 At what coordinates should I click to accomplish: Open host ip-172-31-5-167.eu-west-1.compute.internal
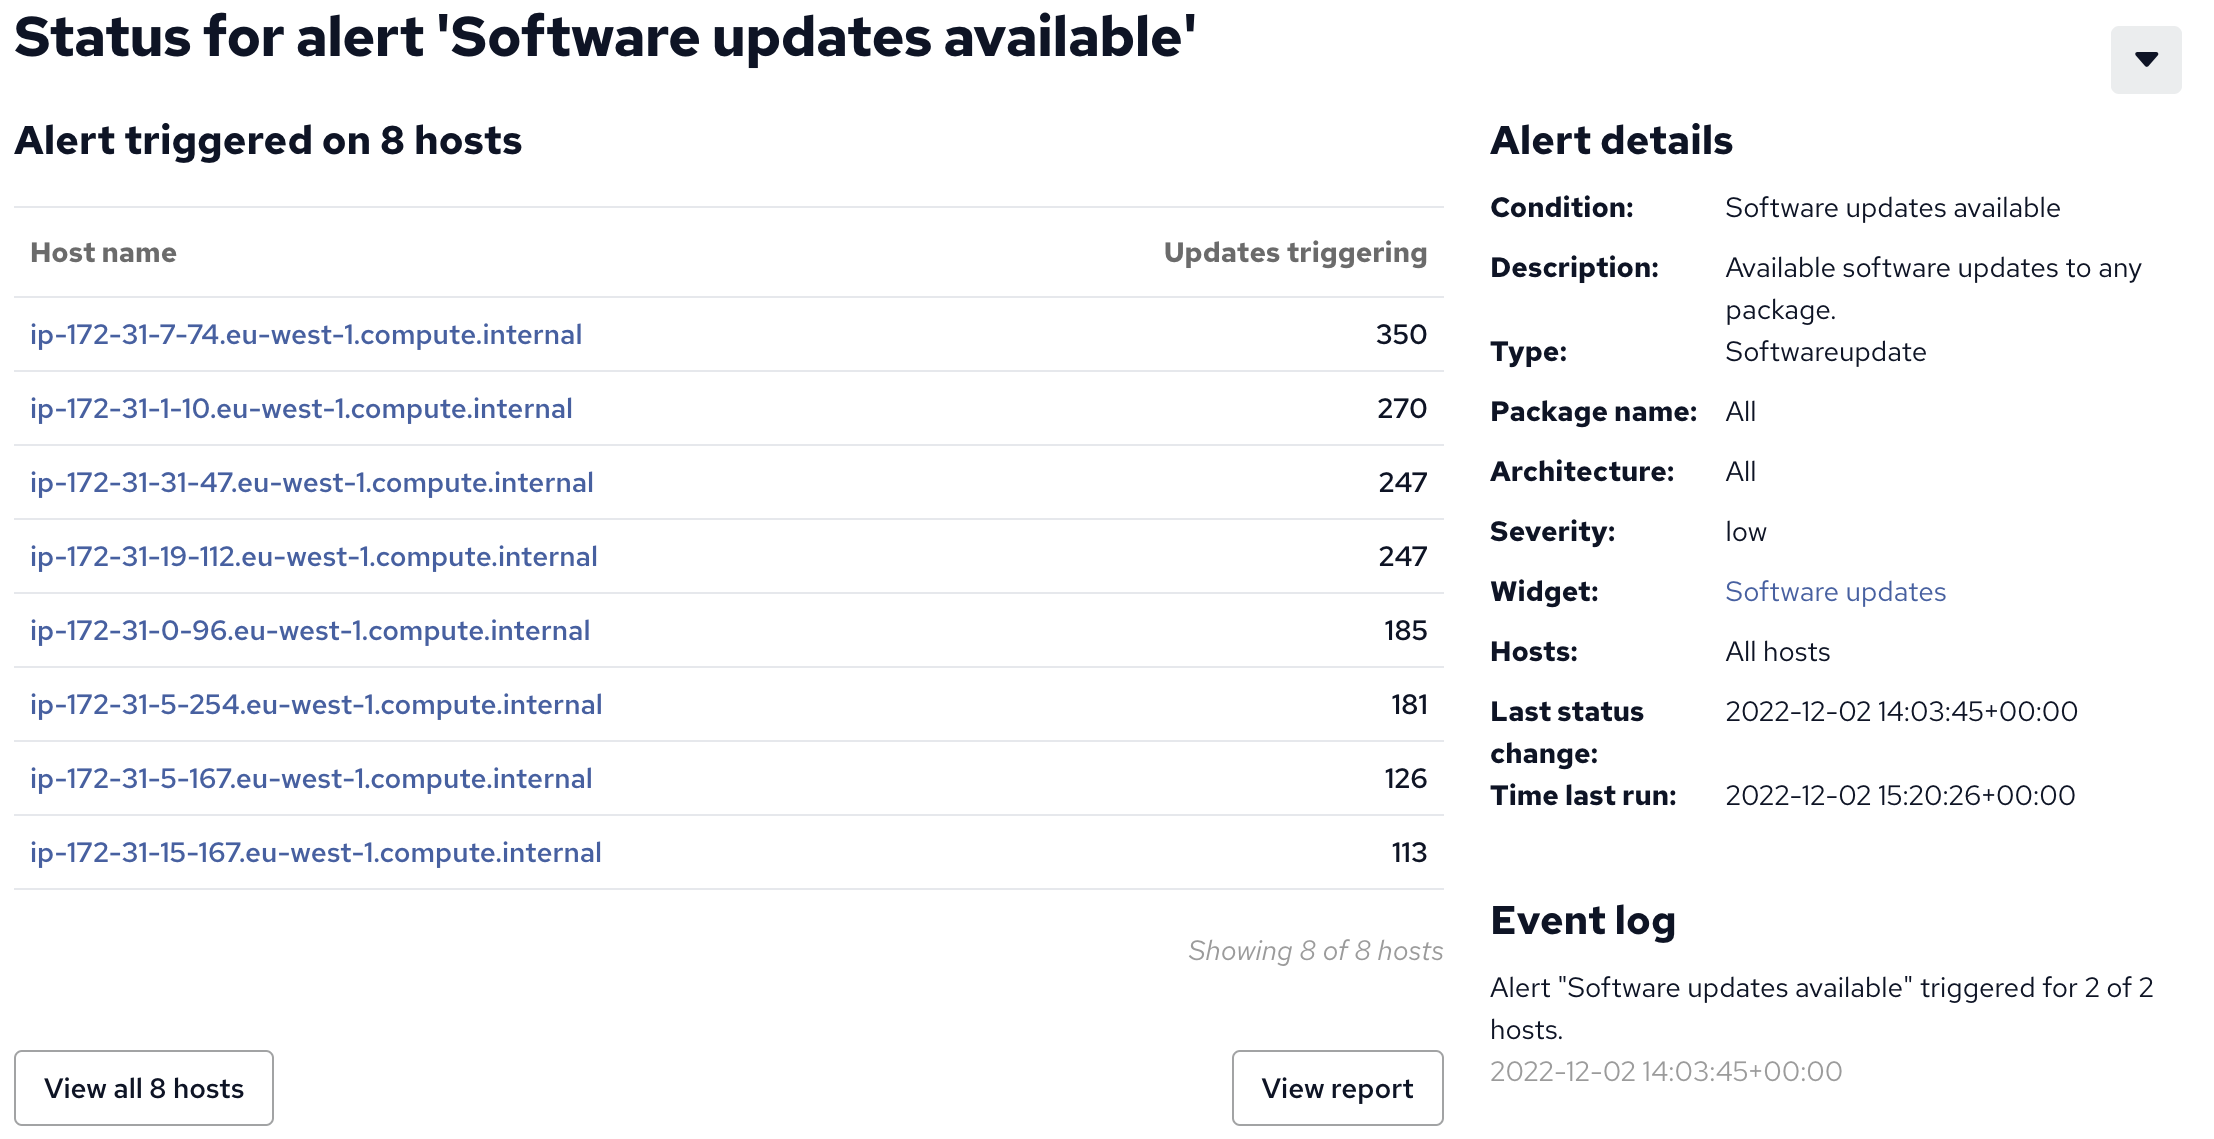click(311, 778)
